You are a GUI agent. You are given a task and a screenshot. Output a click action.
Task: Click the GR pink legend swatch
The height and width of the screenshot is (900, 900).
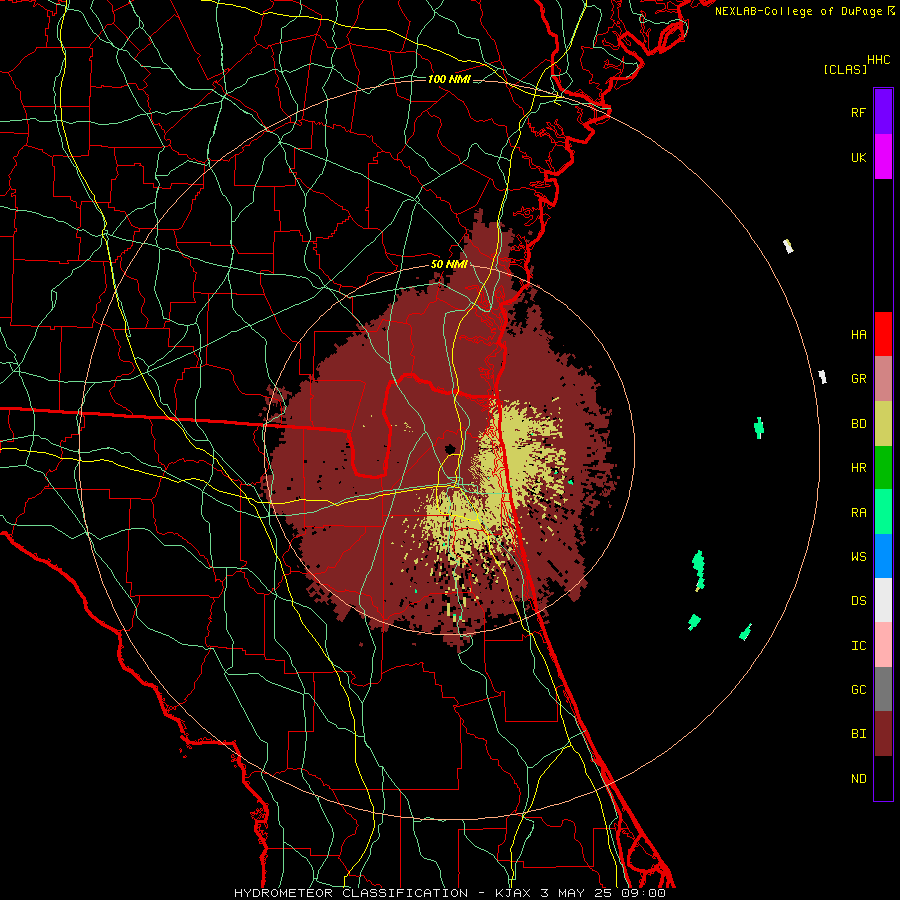[883, 379]
